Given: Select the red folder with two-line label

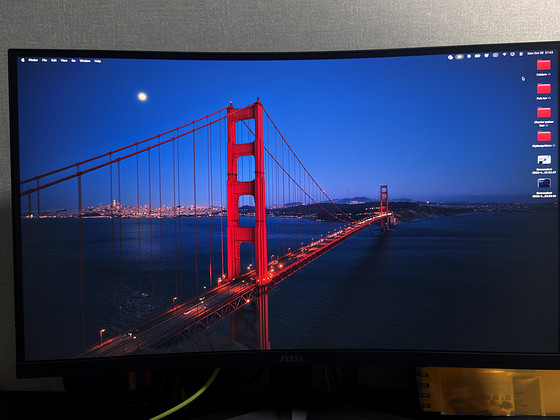Looking at the screenshot, I should coord(544,112).
